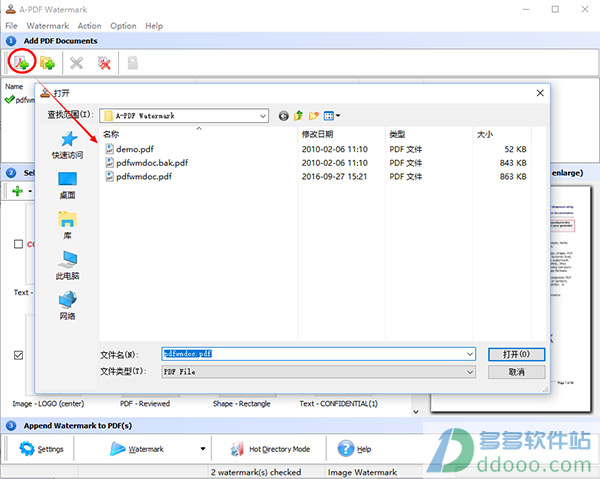Open the File menu

click(11, 26)
